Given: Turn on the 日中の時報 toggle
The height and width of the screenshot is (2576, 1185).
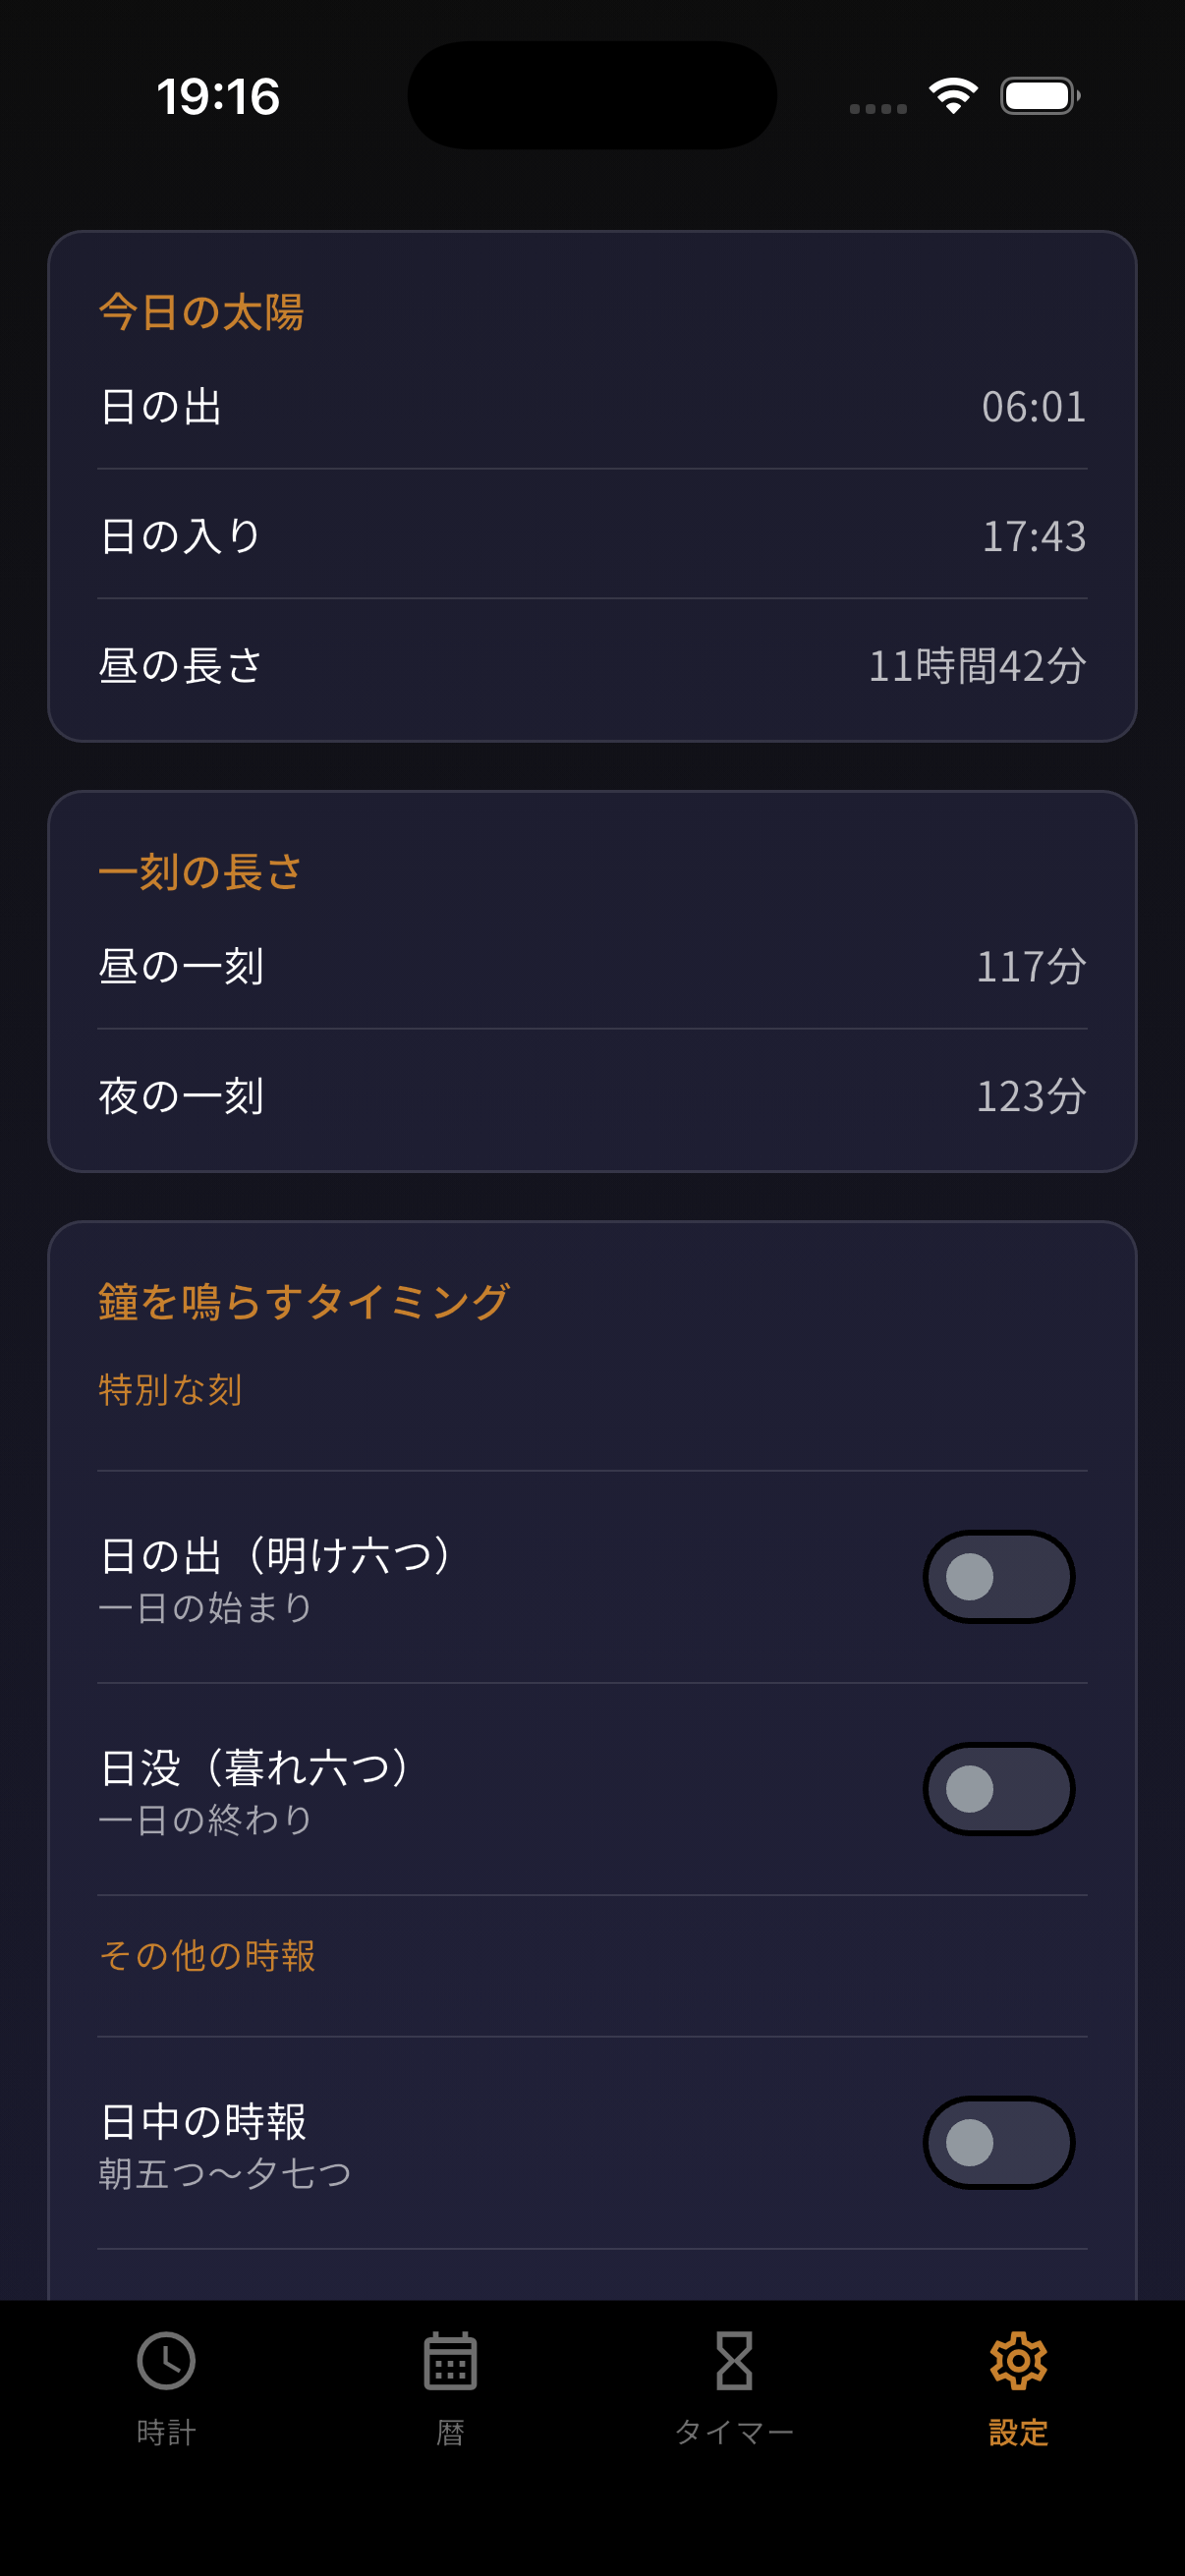Looking at the screenshot, I should click(998, 2143).
